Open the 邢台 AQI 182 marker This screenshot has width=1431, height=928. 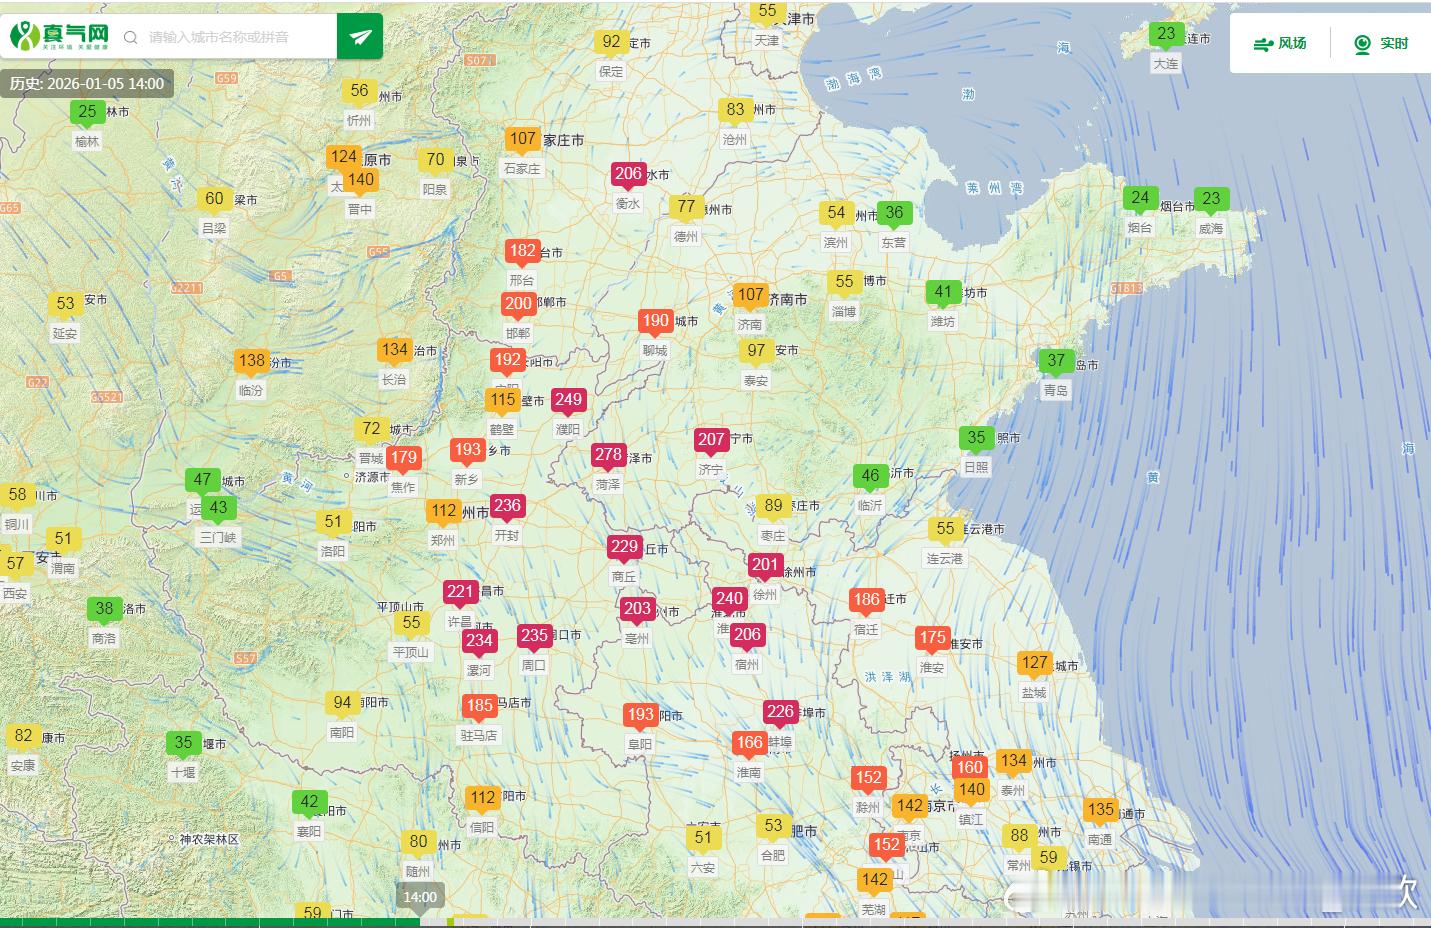[x=522, y=253]
